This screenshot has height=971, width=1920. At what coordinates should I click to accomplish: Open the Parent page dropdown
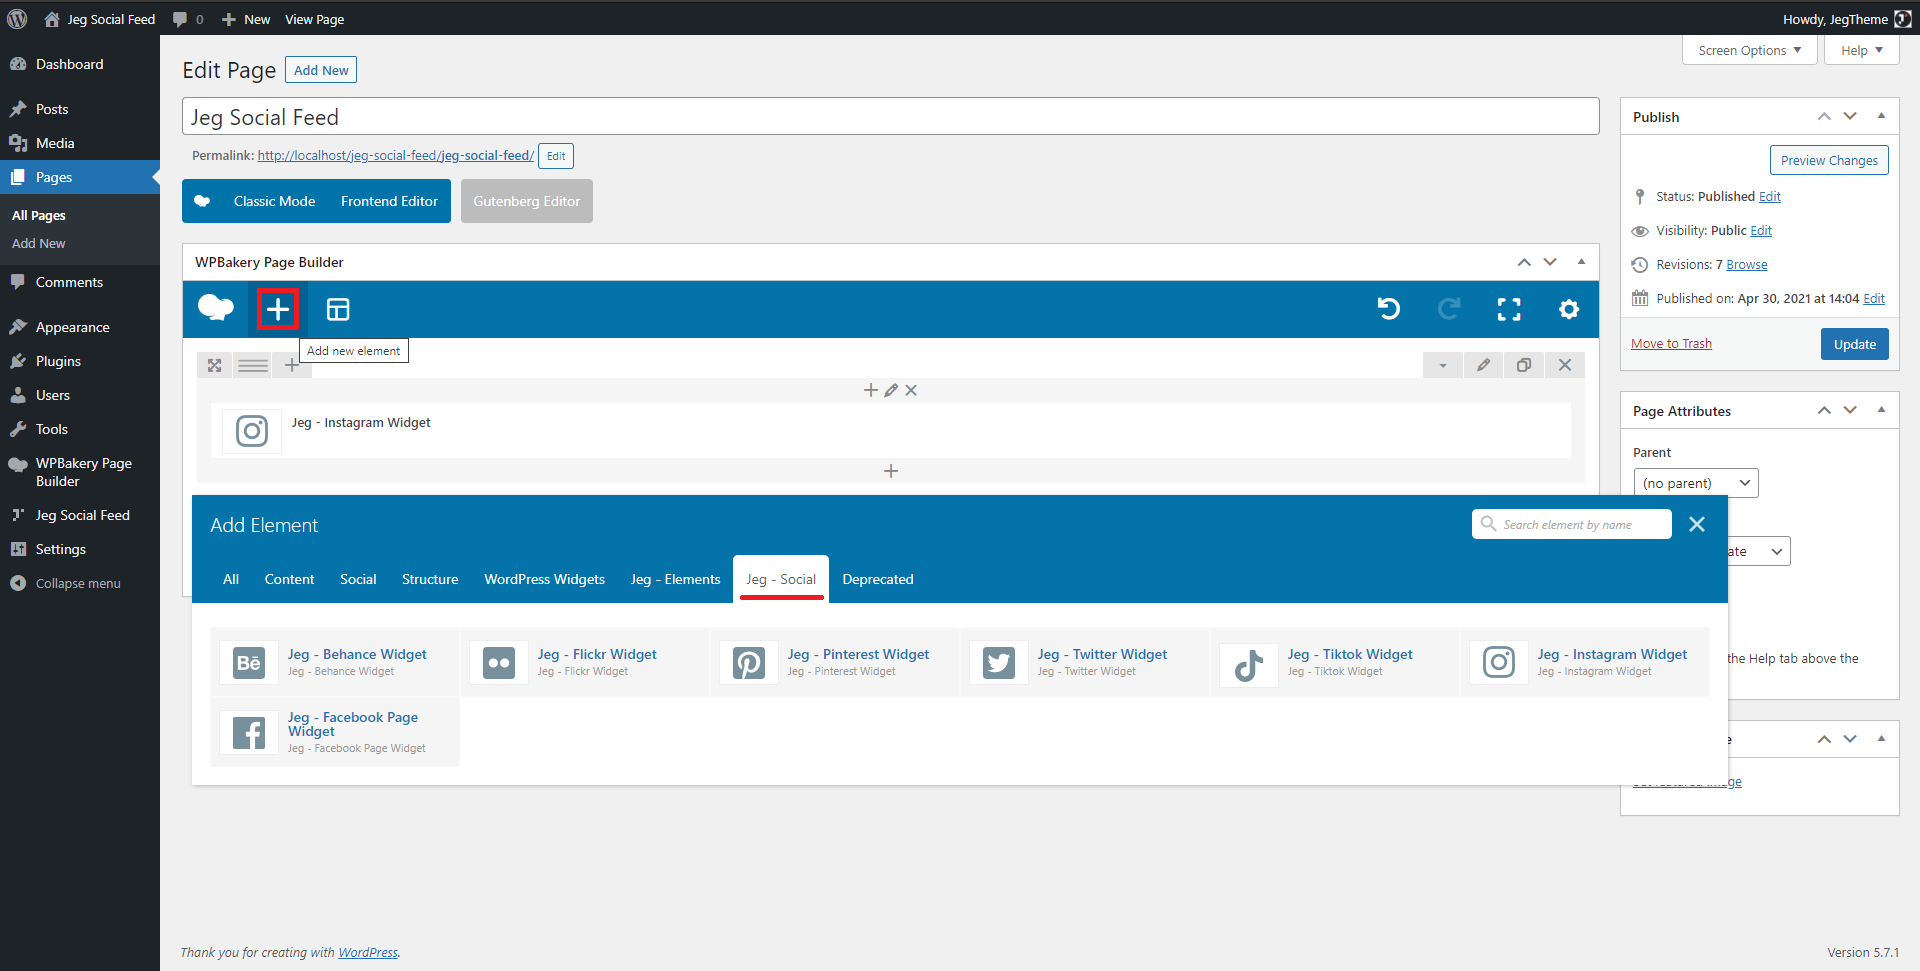[x=1695, y=483]
